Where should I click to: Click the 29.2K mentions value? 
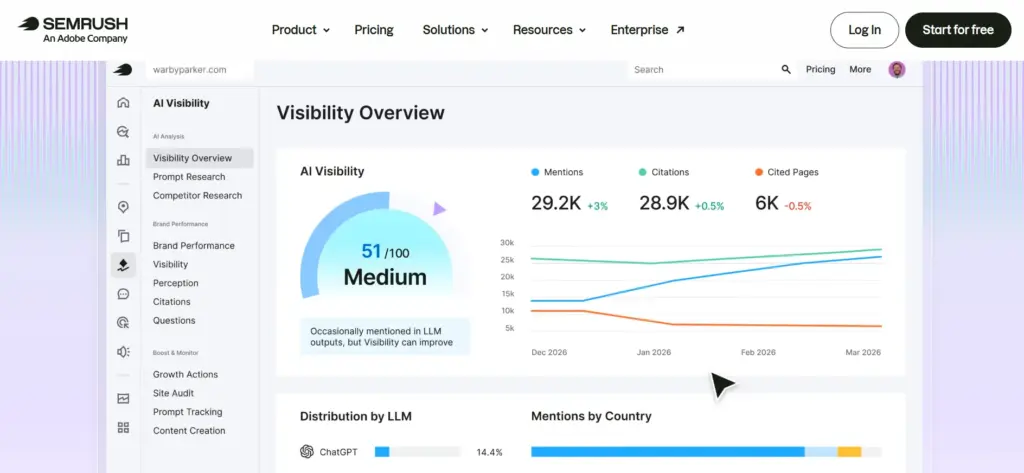pos(556,203)
